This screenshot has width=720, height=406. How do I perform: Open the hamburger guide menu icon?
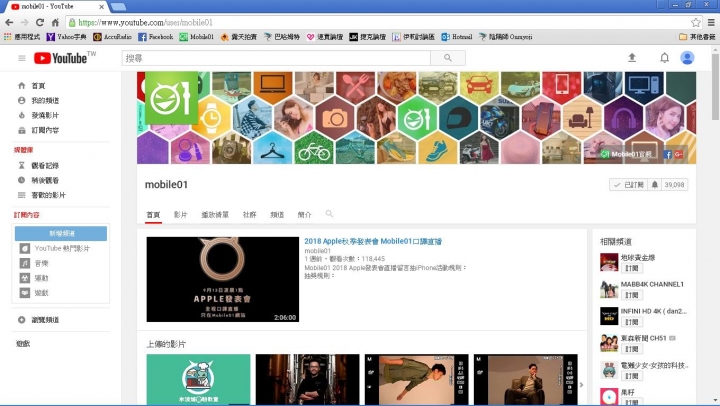(22, 58)
